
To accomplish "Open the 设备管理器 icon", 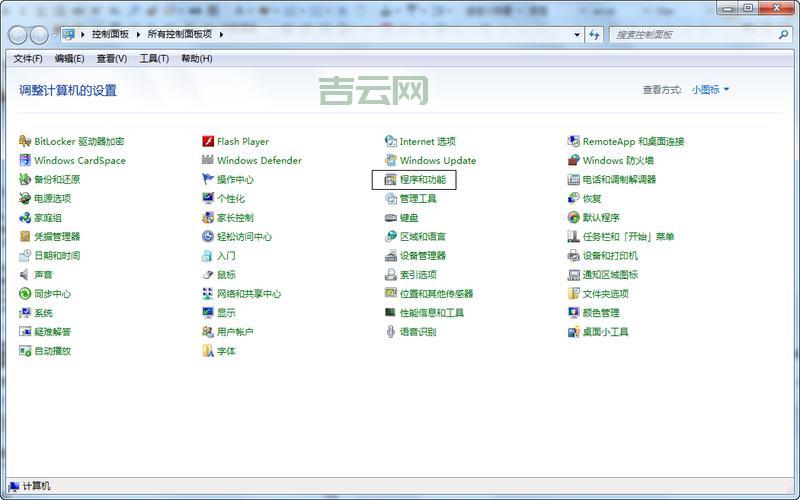I will tap(391, 256).
